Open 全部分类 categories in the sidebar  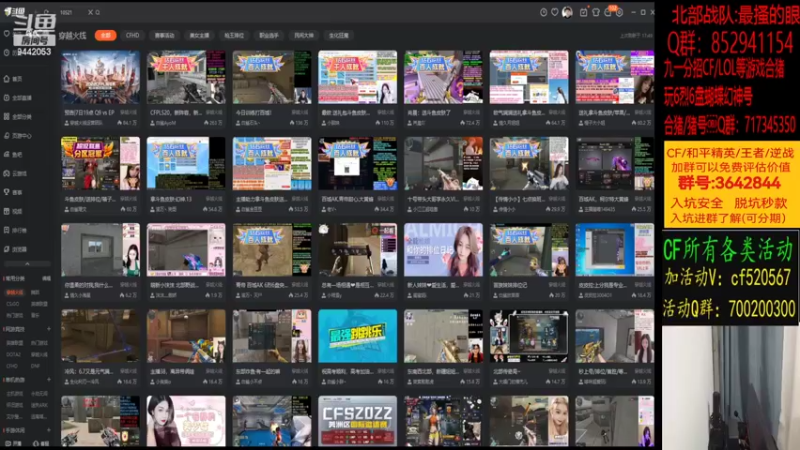pos(18,117)
